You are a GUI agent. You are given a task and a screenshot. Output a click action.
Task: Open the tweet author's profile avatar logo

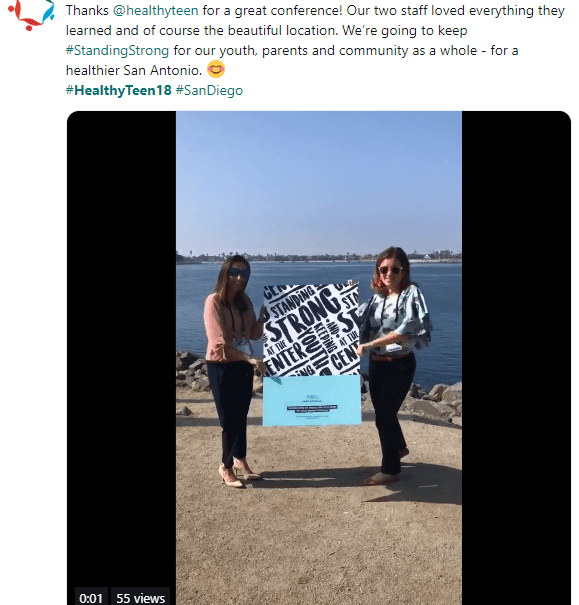[31, 15]
